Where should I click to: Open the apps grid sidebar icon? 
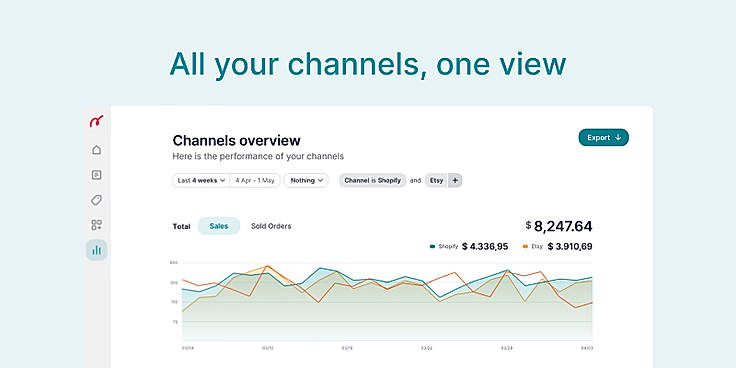point(96,225)
